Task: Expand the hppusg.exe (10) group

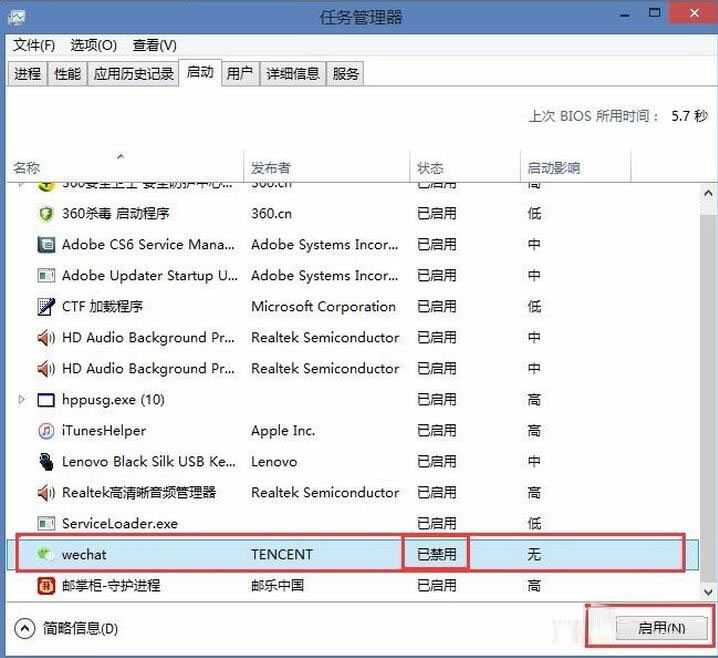Action: tap(22, 400)
